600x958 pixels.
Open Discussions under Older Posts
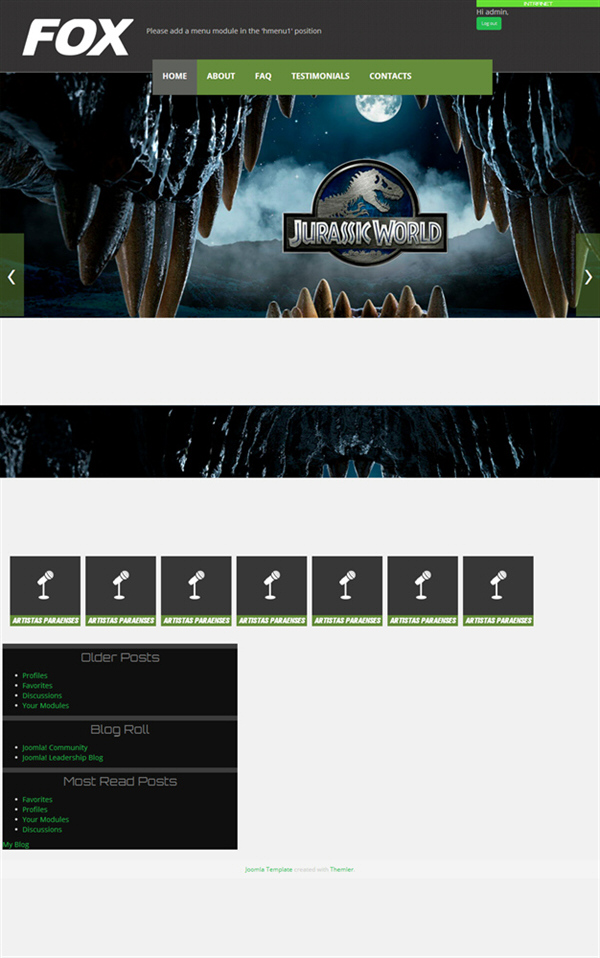[x=42, y=695]
